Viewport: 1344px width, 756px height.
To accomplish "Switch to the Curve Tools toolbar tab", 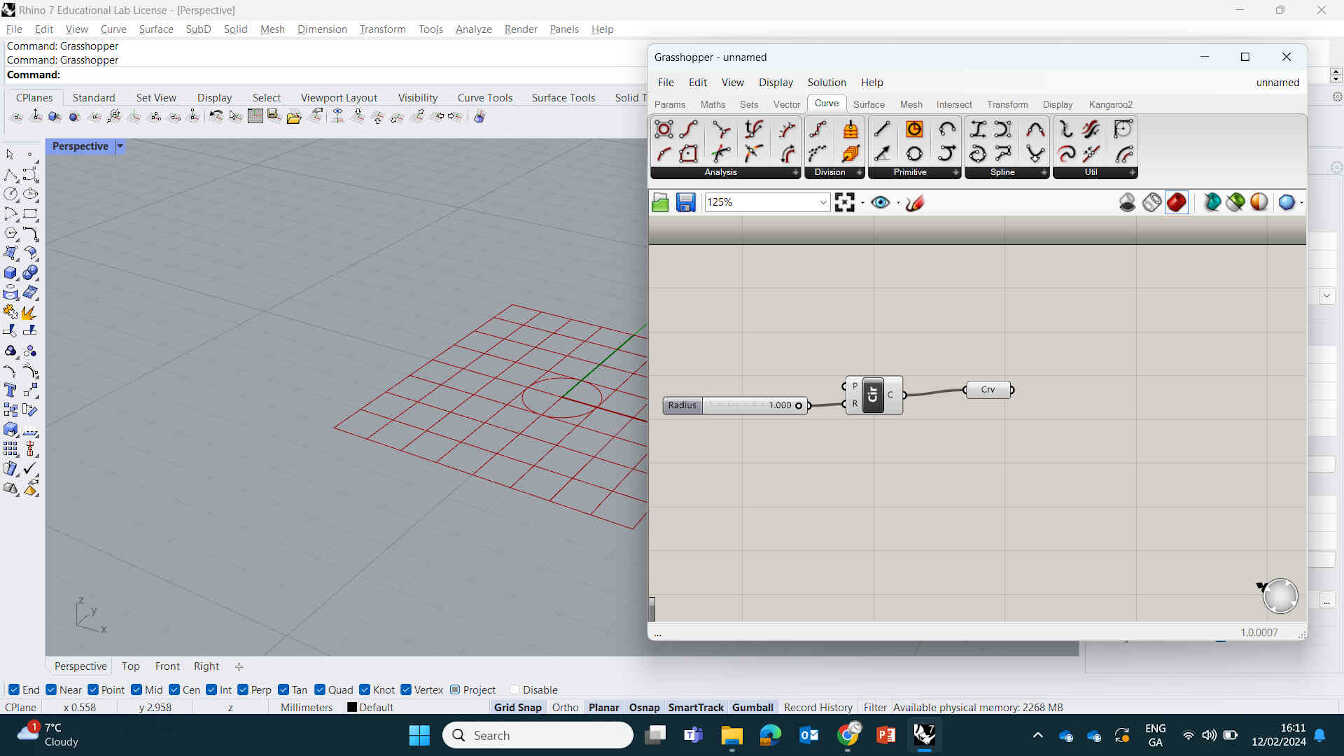I will (485, 97).
